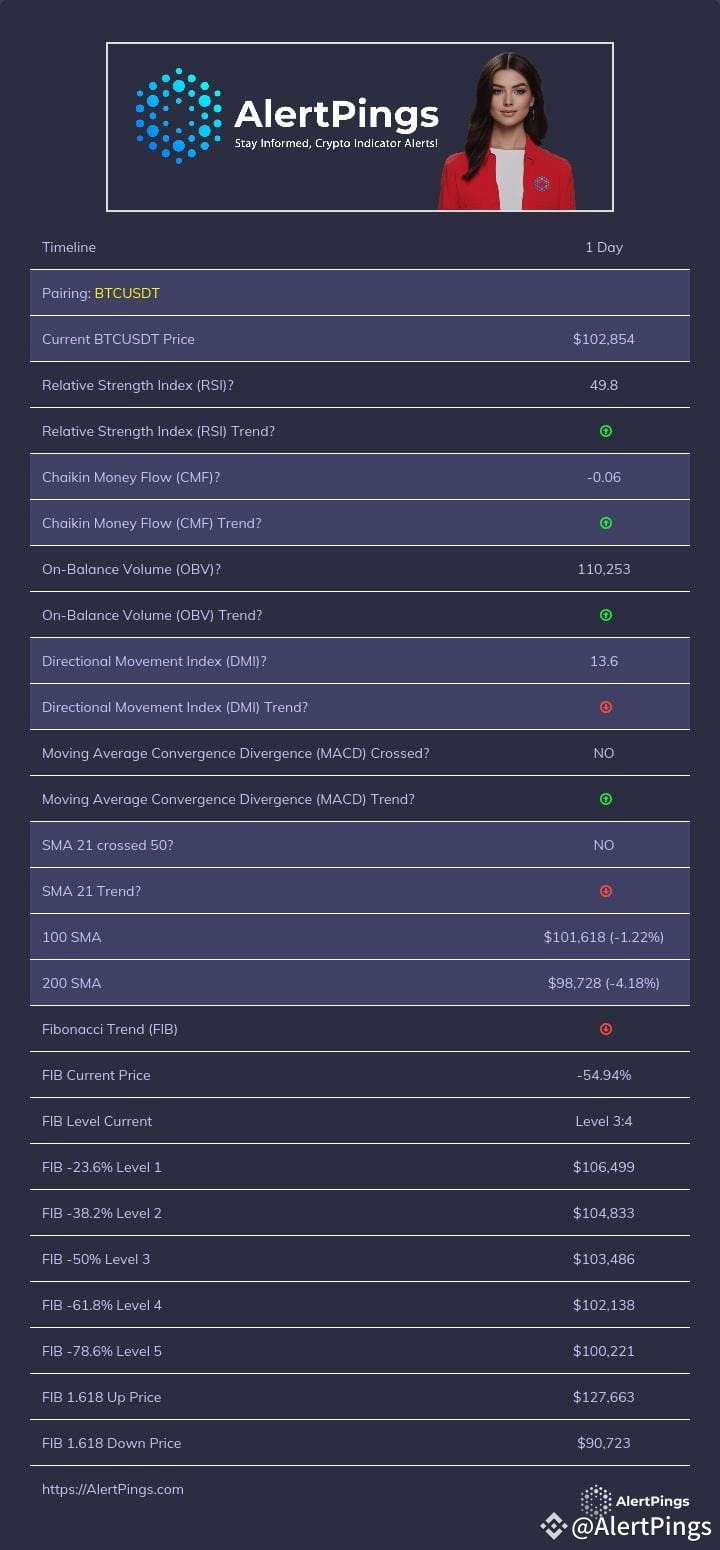This screenshot has height=1550, width=720.
Task: Click the Fibonacci Trend red down arrow icon
Action: pyautogui.click(x=605, y=1029)
